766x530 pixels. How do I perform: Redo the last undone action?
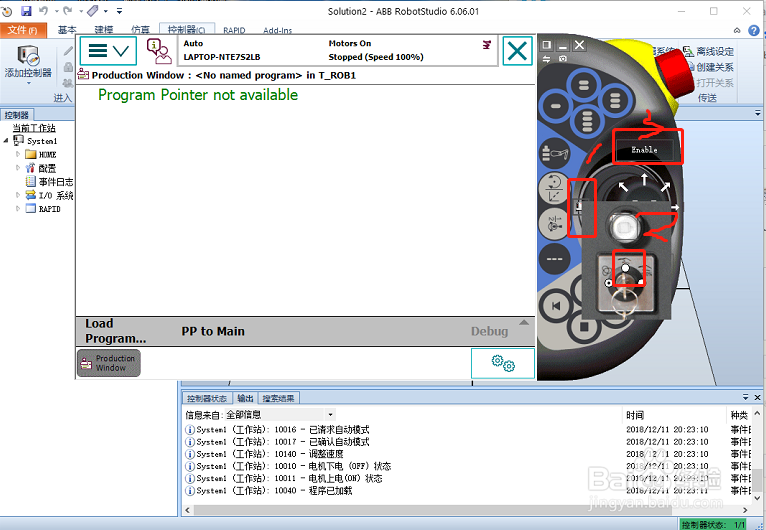click(68, 11)
